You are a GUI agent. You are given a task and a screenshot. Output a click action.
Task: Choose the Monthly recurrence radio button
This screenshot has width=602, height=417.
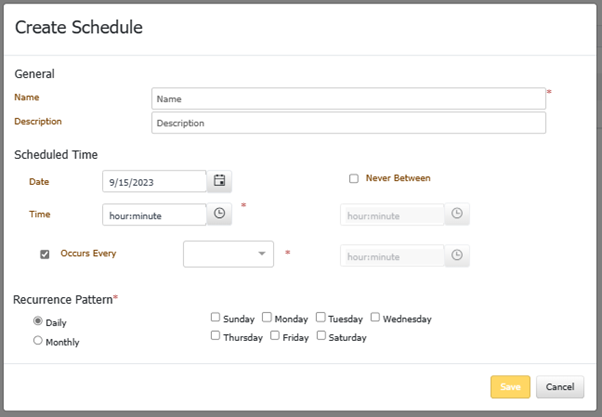[38, 341]
